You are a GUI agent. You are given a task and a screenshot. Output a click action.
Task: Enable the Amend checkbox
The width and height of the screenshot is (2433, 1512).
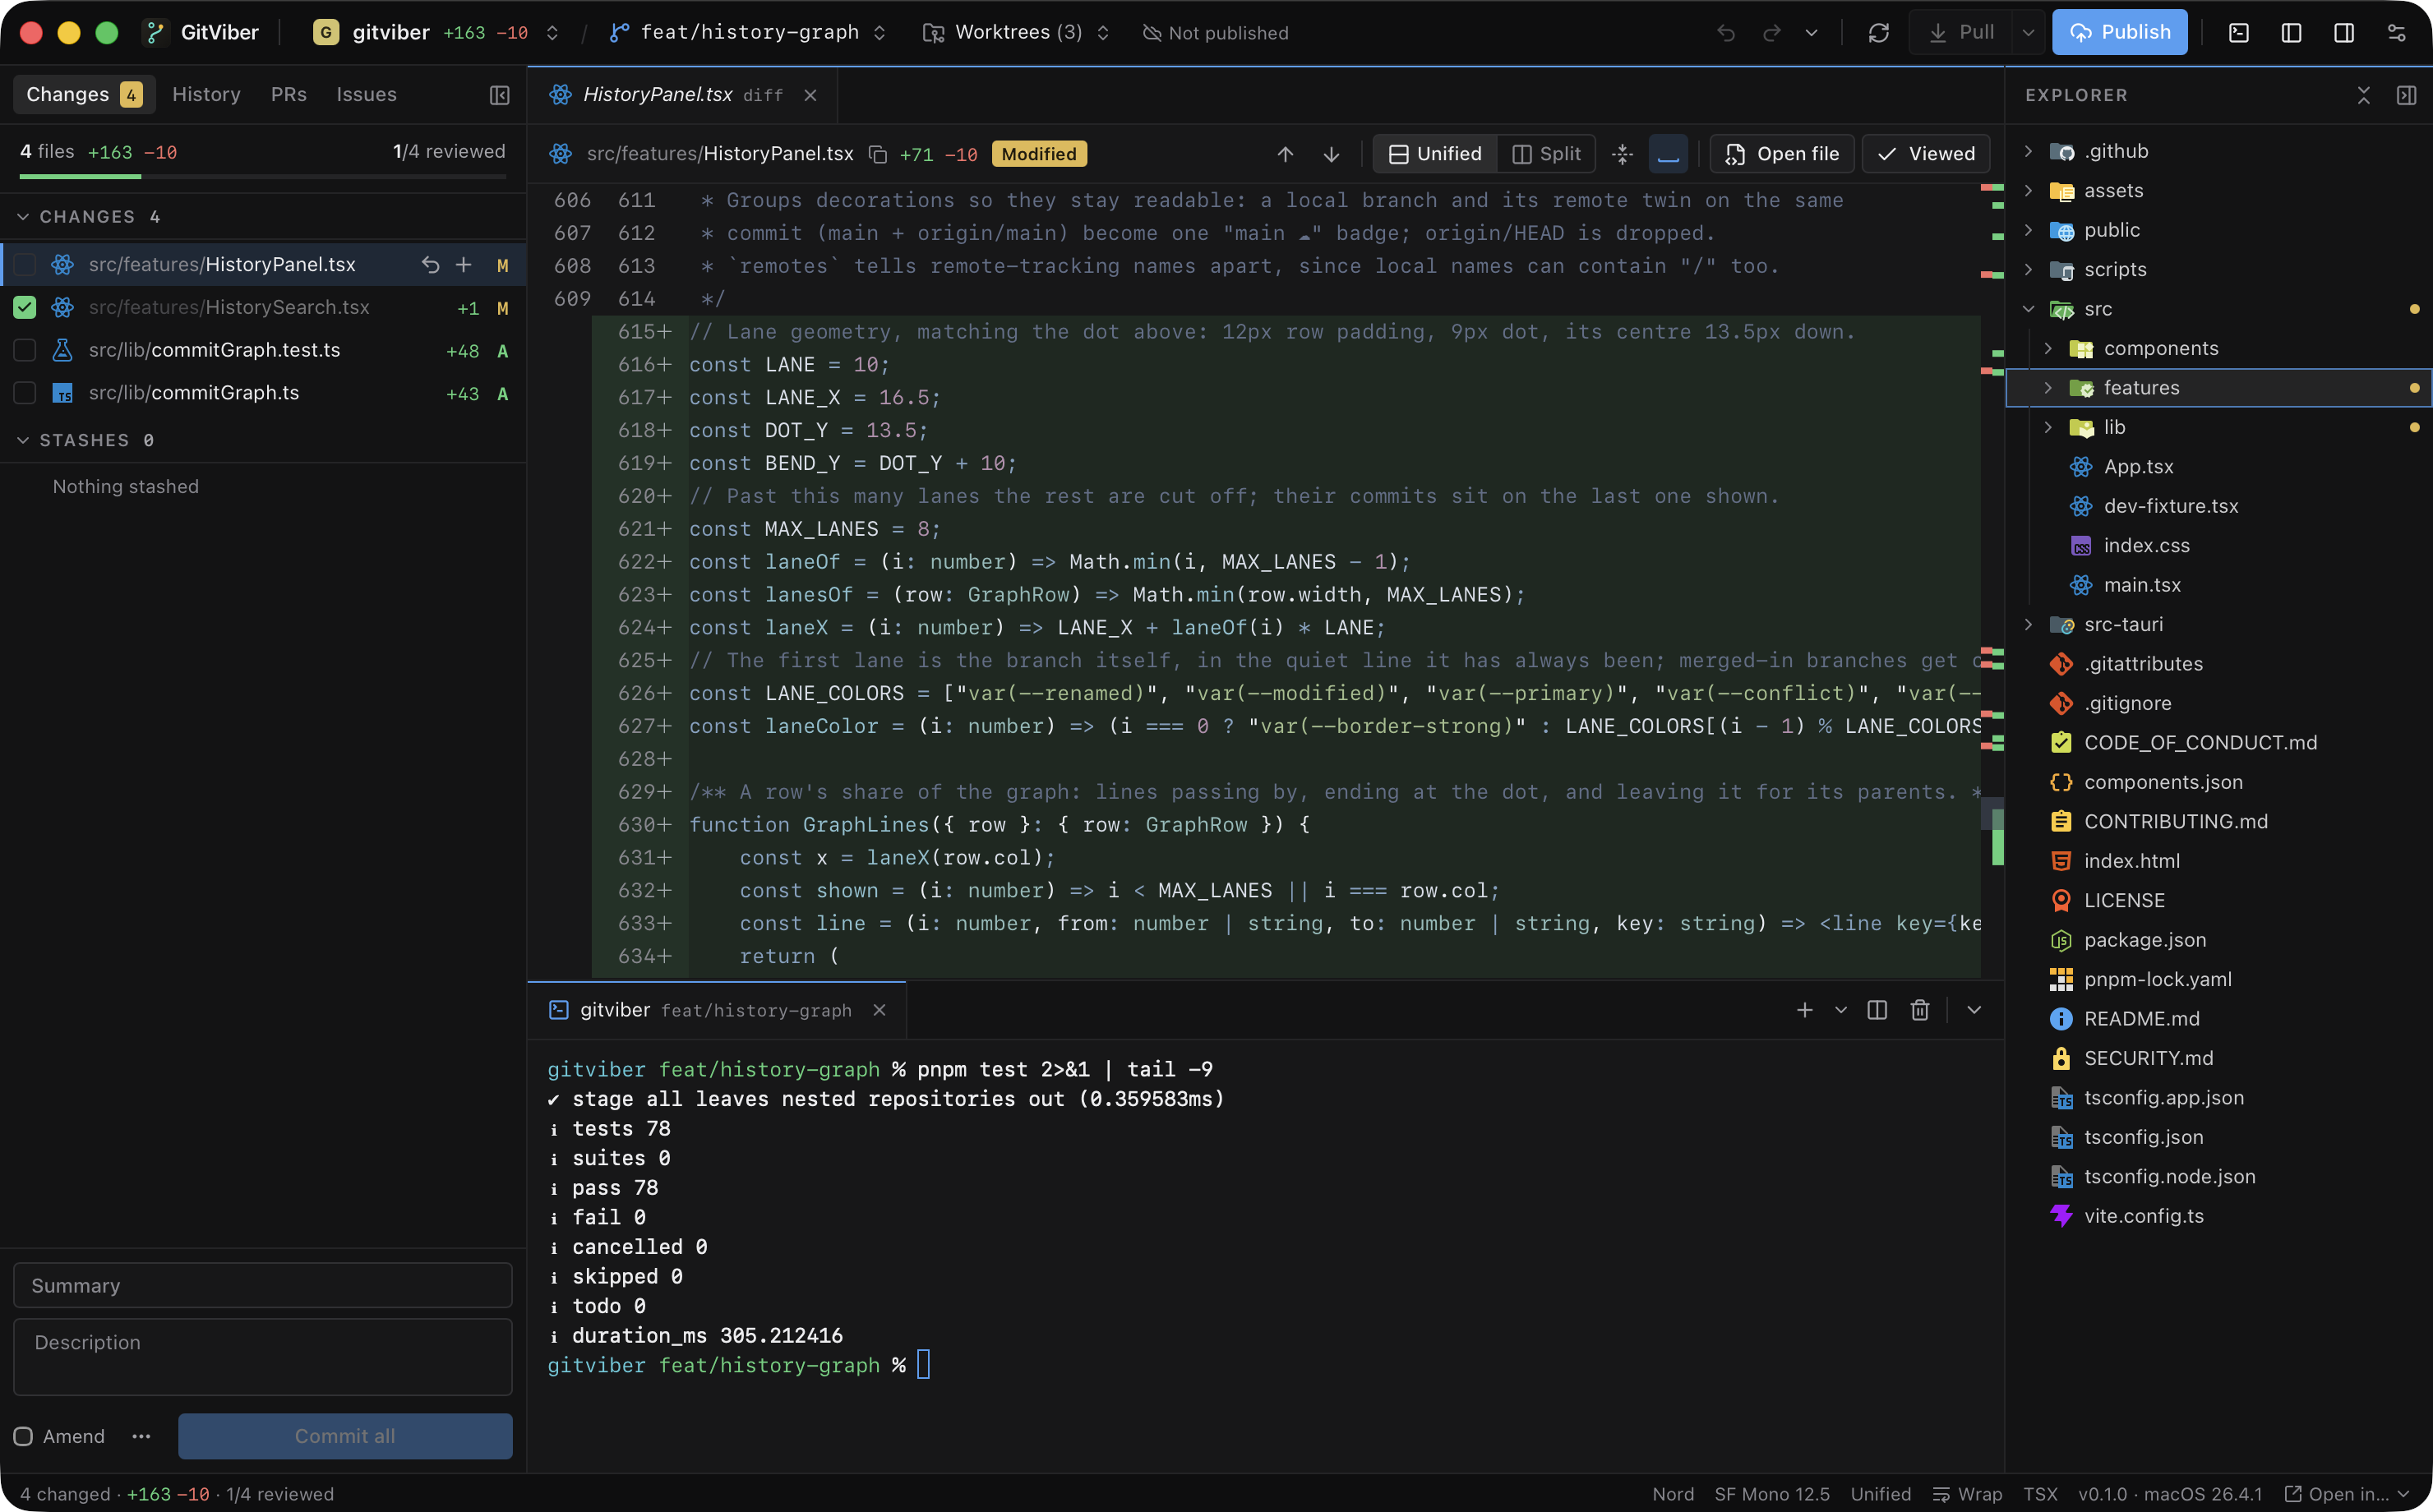(x=23, y=1436)
